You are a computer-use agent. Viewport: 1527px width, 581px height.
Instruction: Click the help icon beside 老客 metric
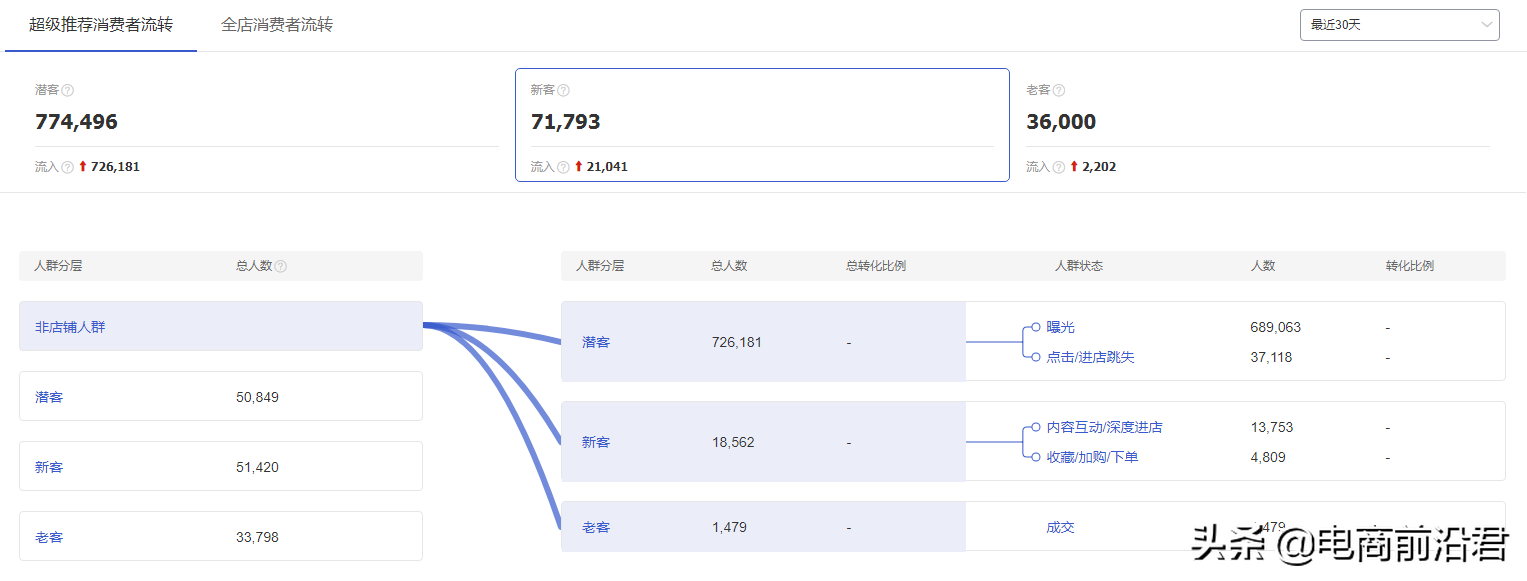click(1058, 89)
